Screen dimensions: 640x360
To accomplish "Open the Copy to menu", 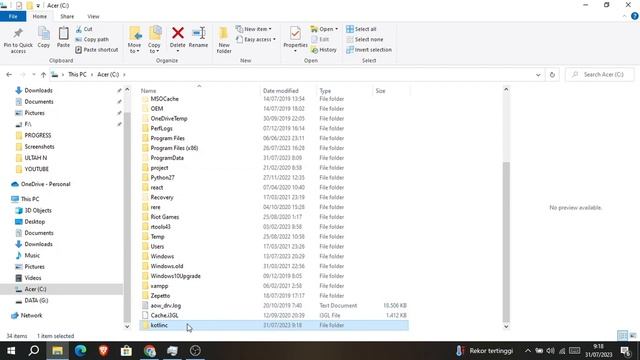I will click(x=154, y=40).
